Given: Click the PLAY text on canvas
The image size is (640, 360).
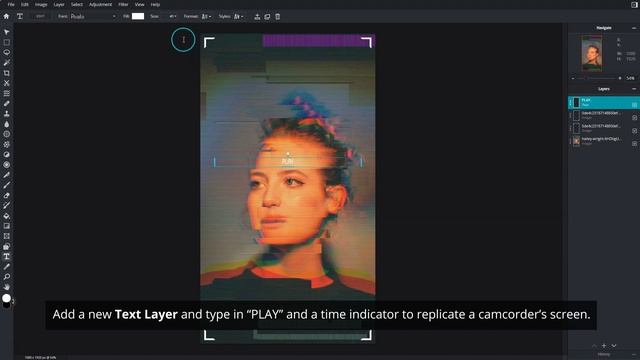Looking at the screenshot, I should (x=287, y=162).
